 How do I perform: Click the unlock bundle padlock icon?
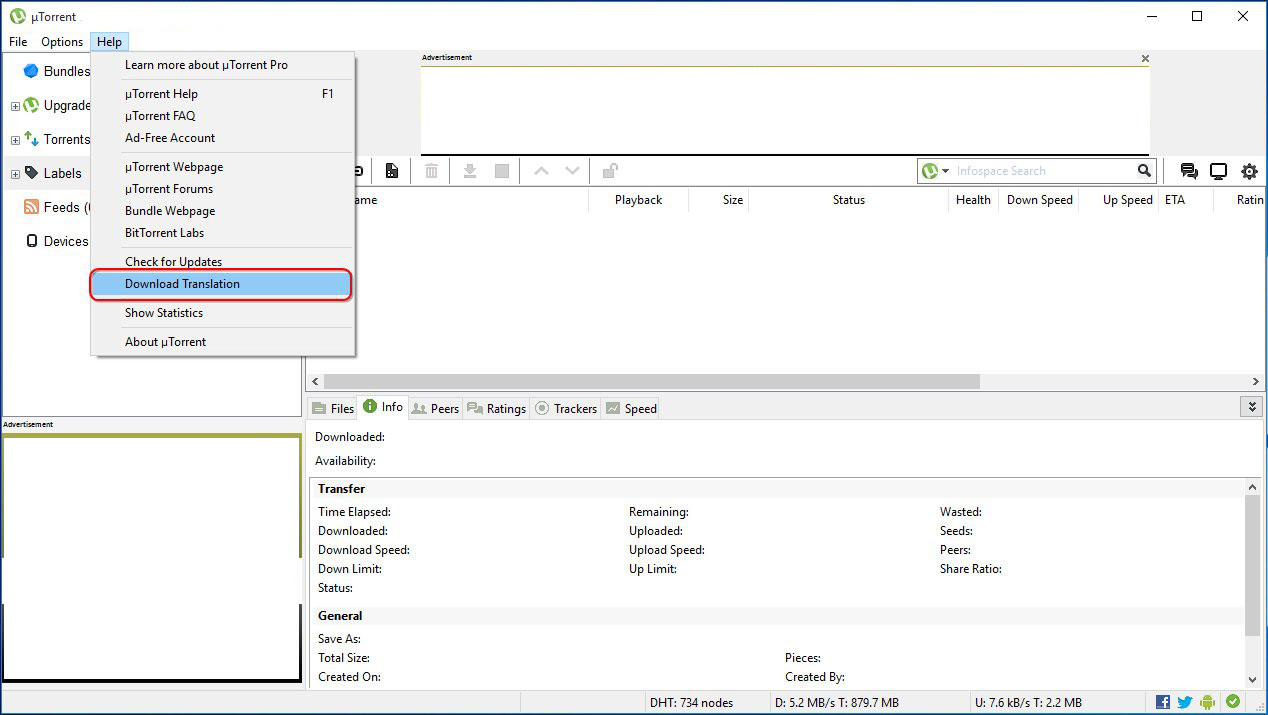pos(610,171)
